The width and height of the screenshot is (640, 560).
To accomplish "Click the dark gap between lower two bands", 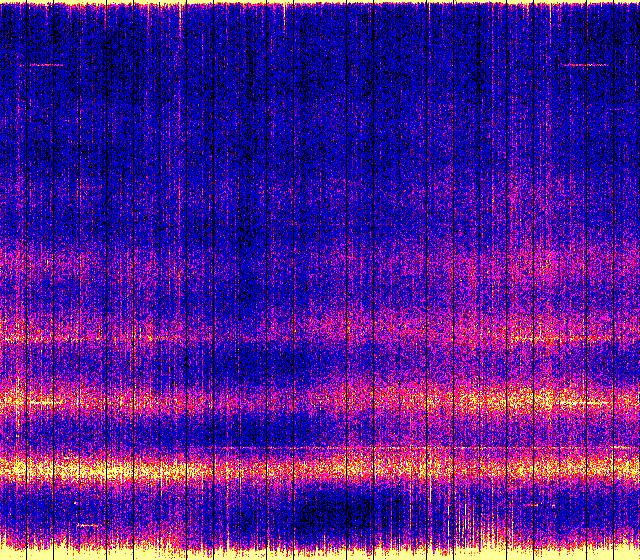I will click(320, 432).
